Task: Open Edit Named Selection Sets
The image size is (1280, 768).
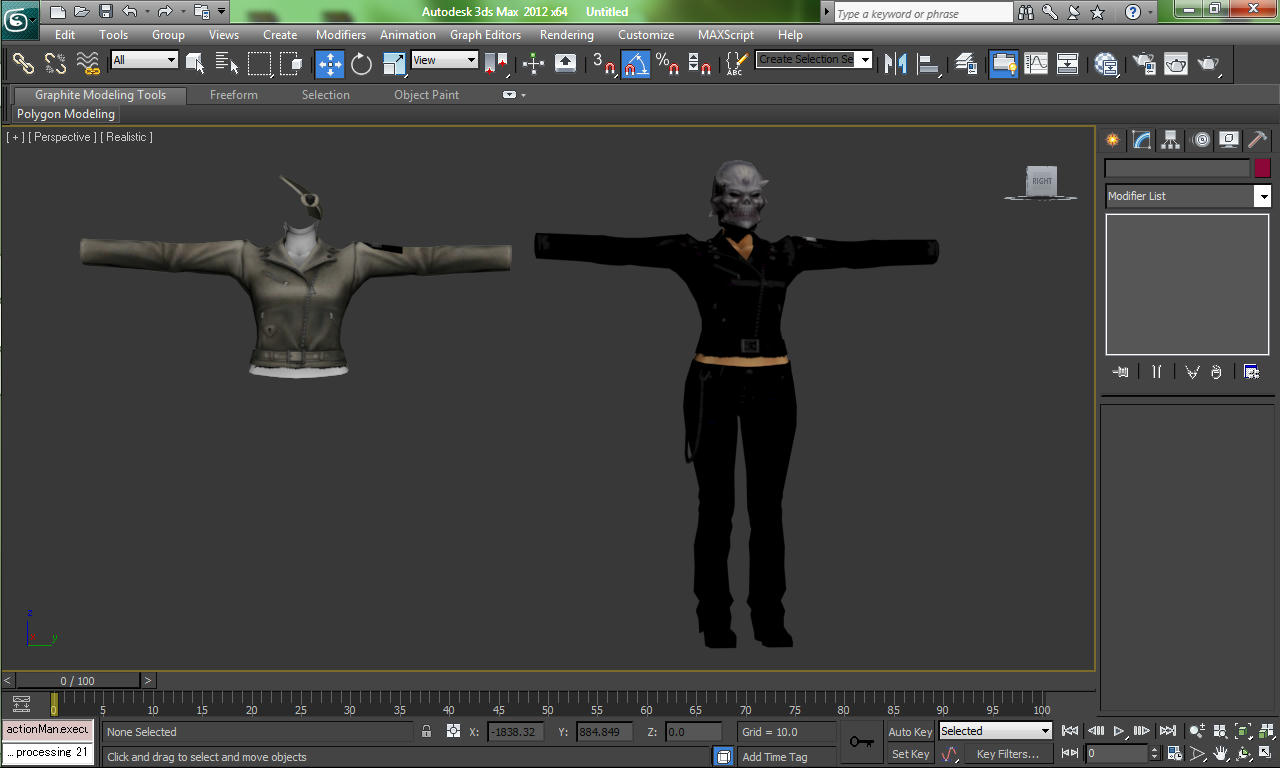Action: click(x=736, y=64)
